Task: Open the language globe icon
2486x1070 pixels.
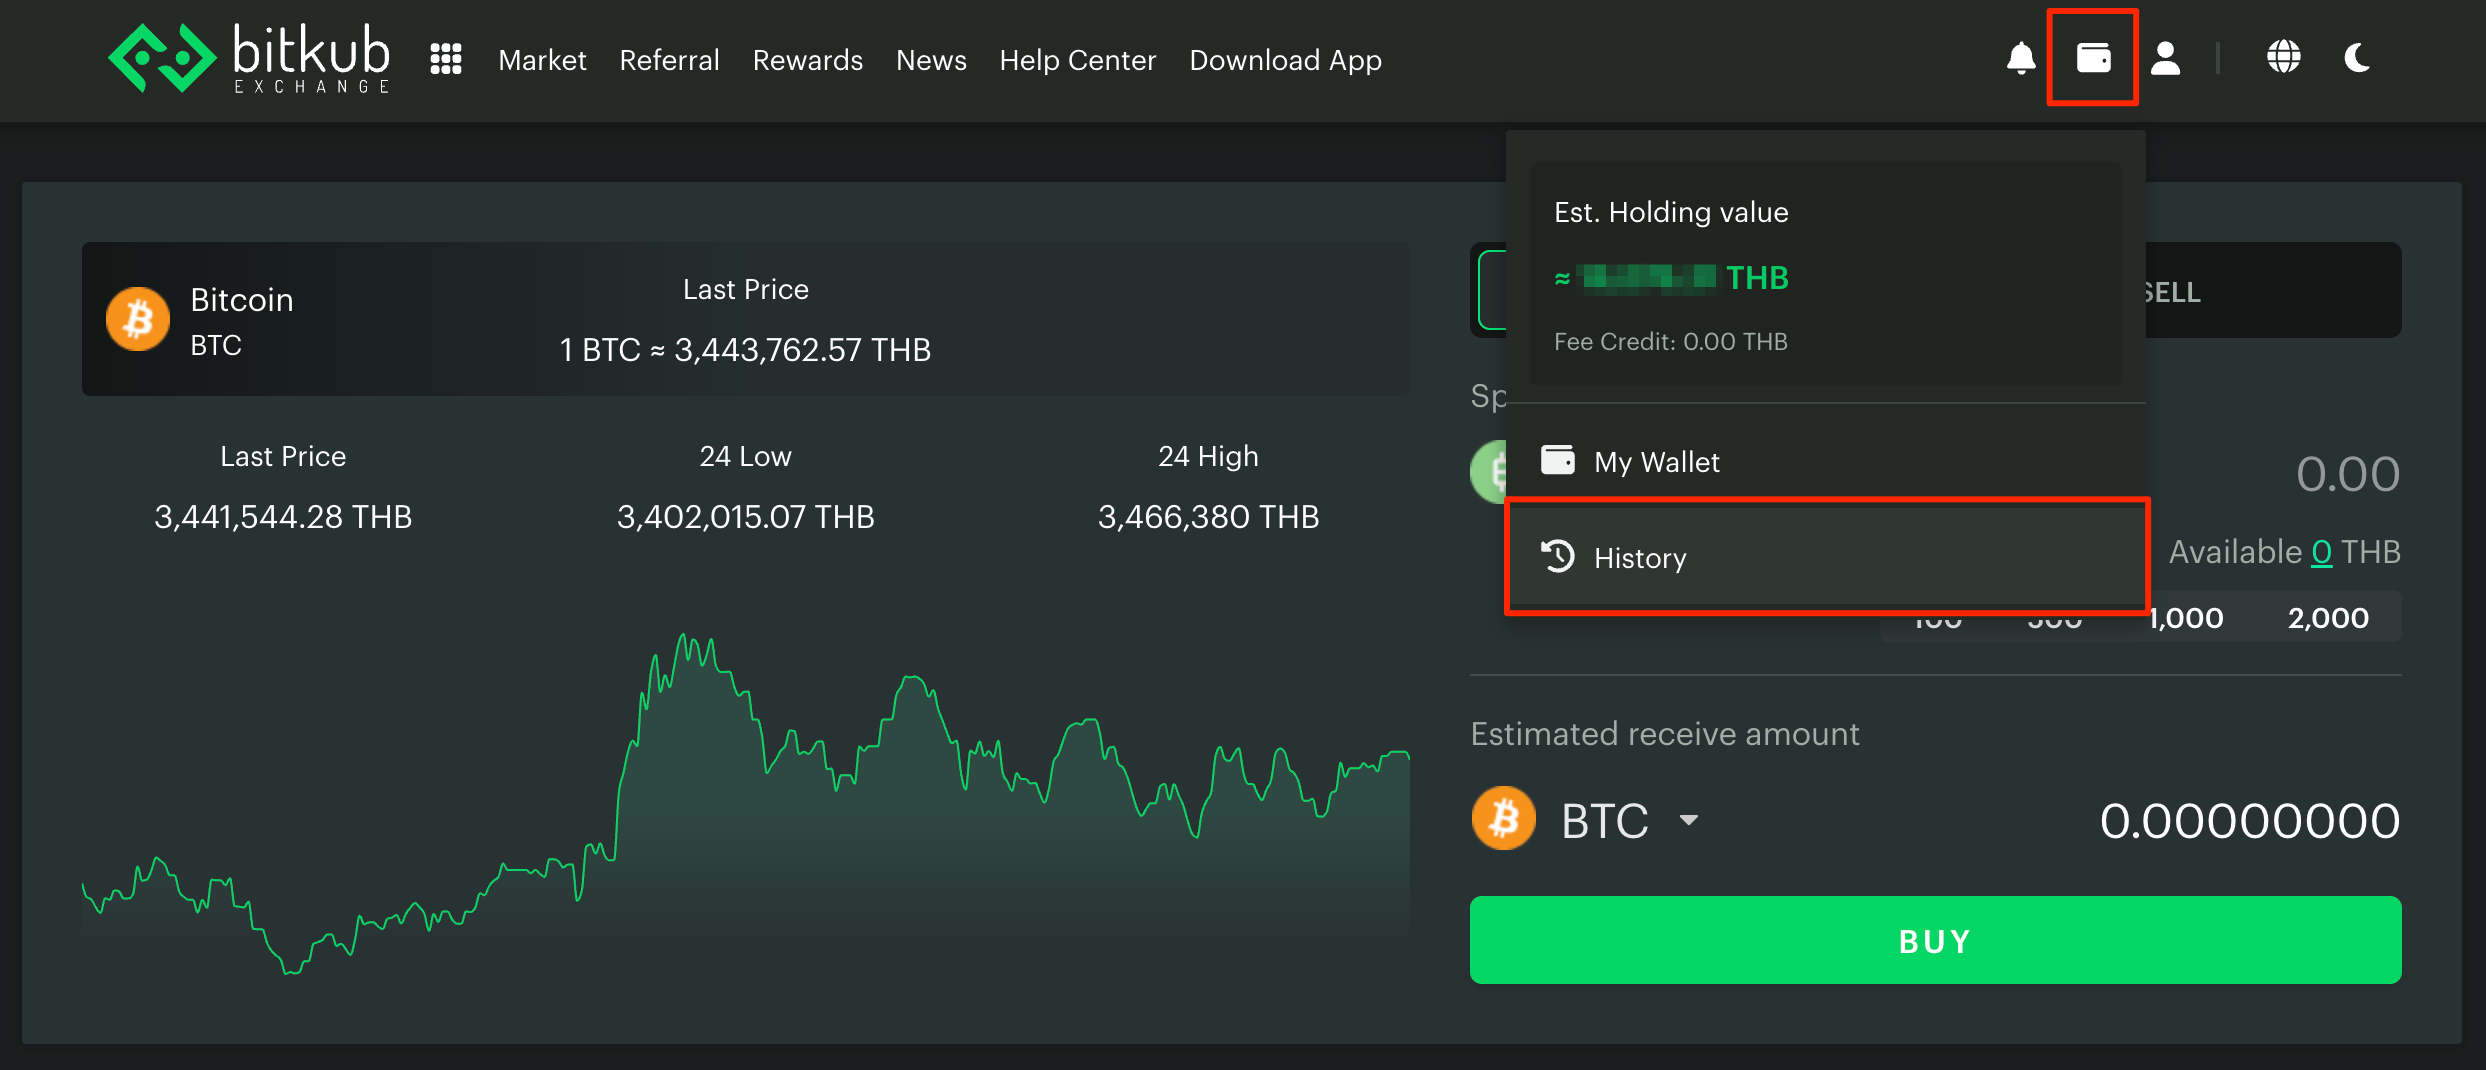Action: pyautogui.click(x=2284, y=57)
